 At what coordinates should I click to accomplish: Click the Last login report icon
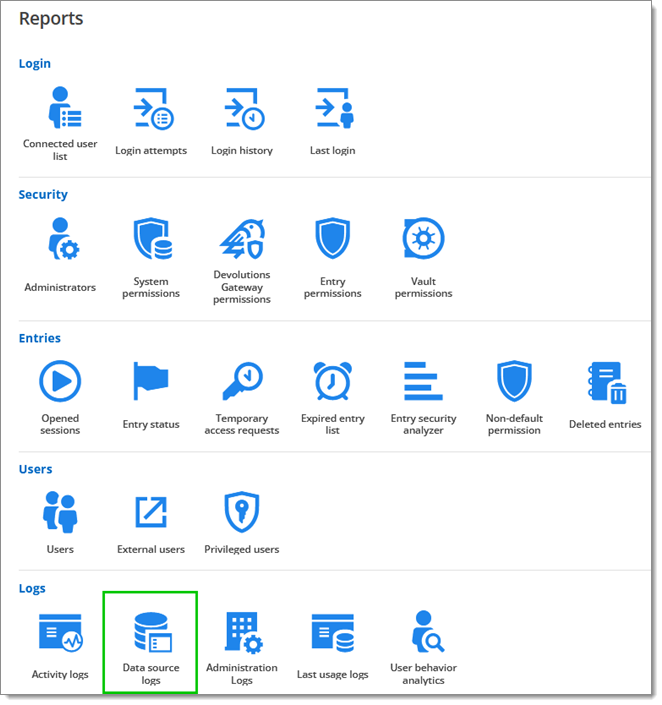333,108
